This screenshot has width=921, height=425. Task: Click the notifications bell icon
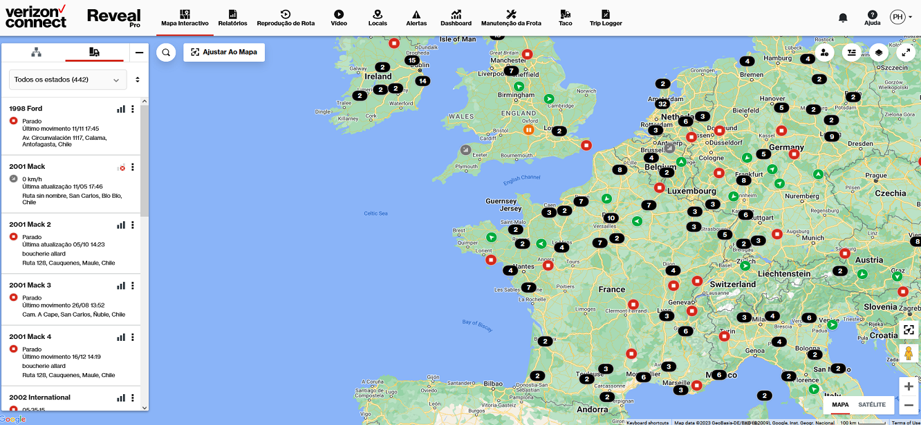coord(843,18)
